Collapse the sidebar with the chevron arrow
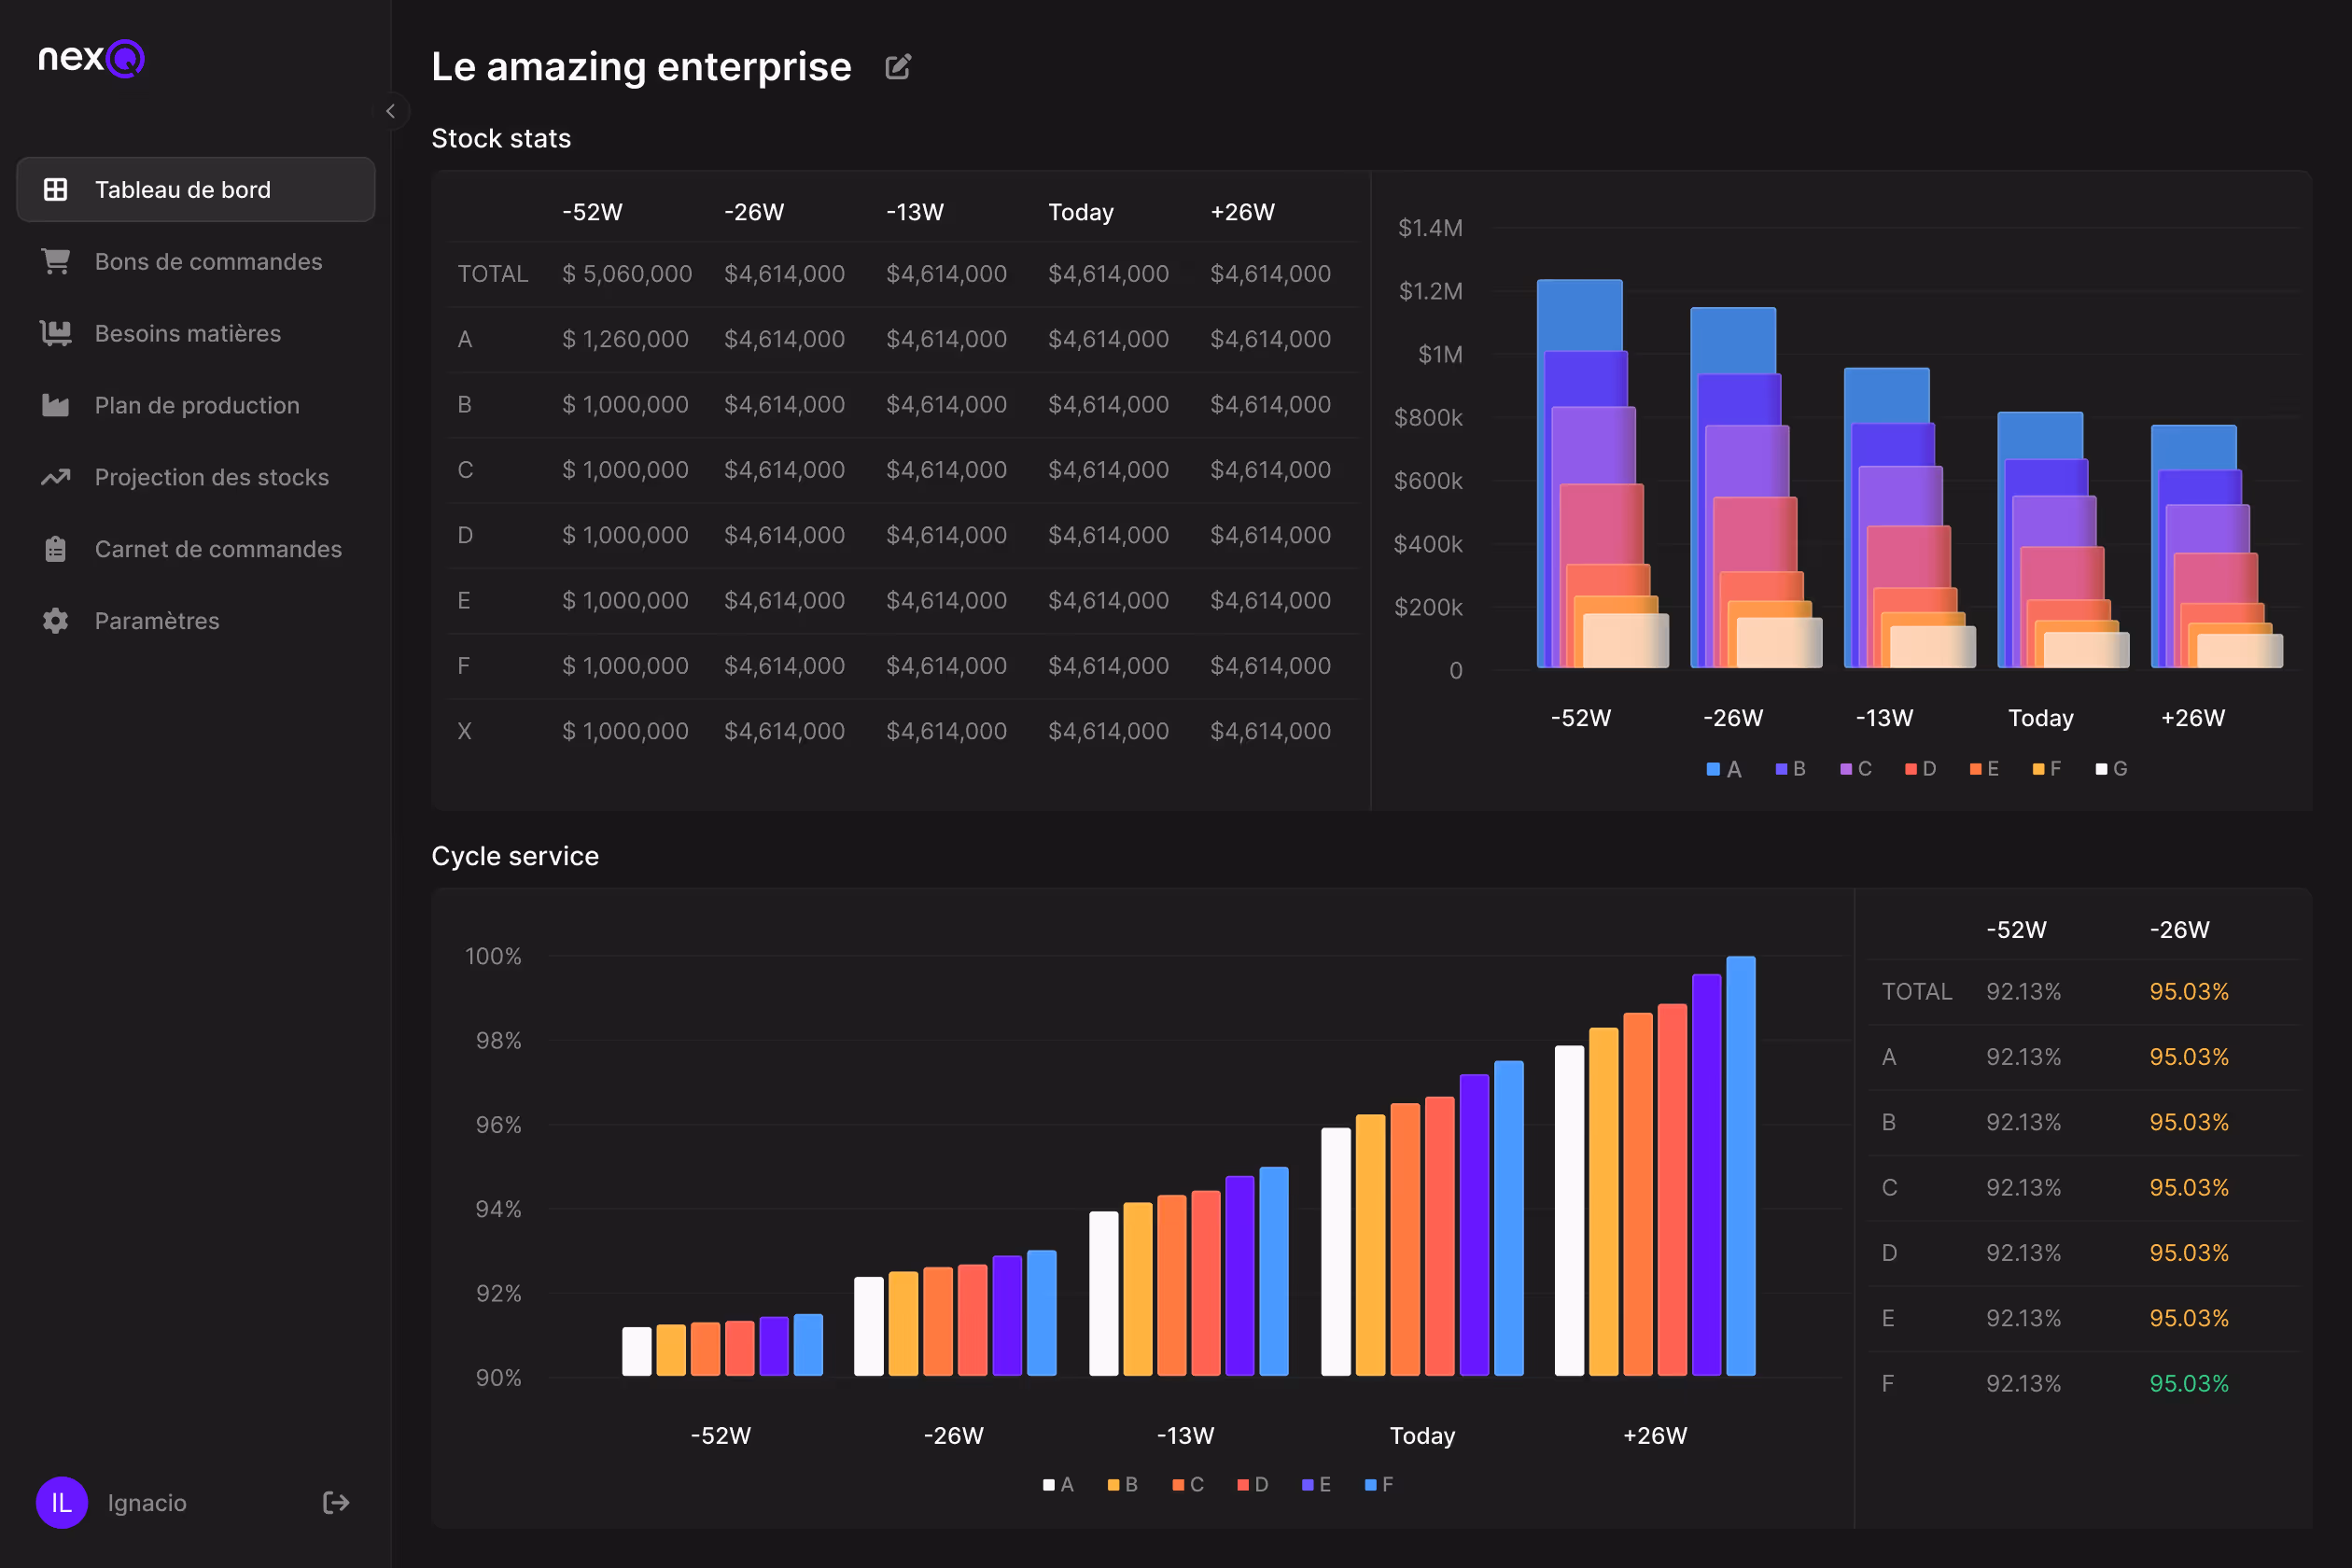 391,111
